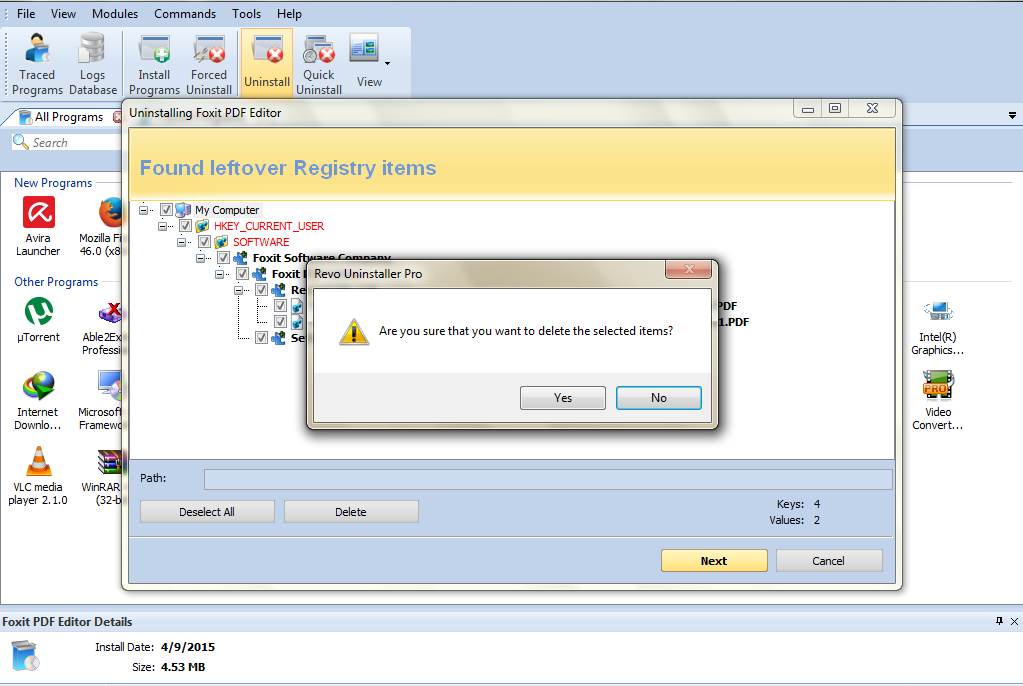The height and width of the screenshot is (686, 1023).
Task: Click the My Computer tree icon
Action: tap(183, 210)
